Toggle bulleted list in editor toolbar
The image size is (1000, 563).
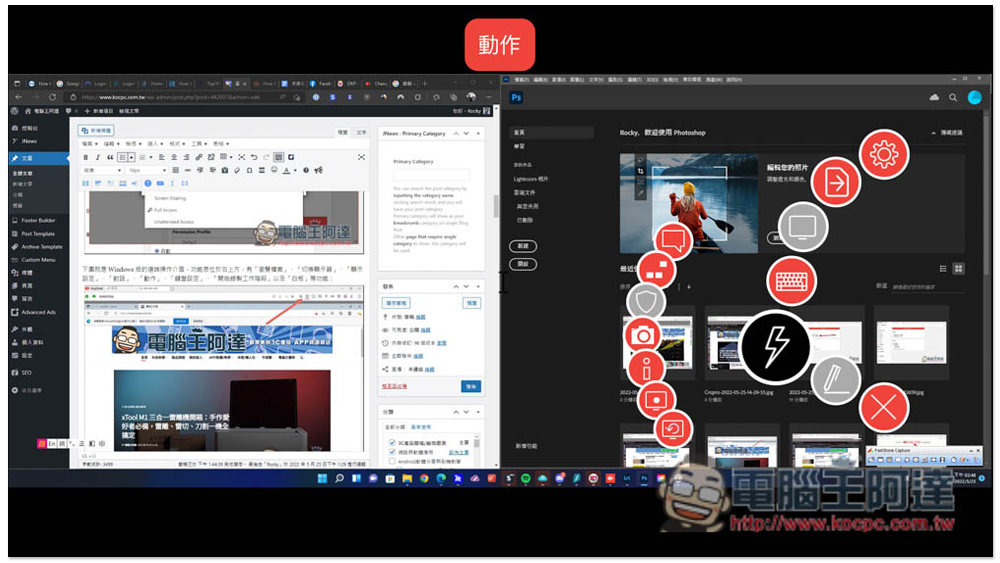point(122,157)
